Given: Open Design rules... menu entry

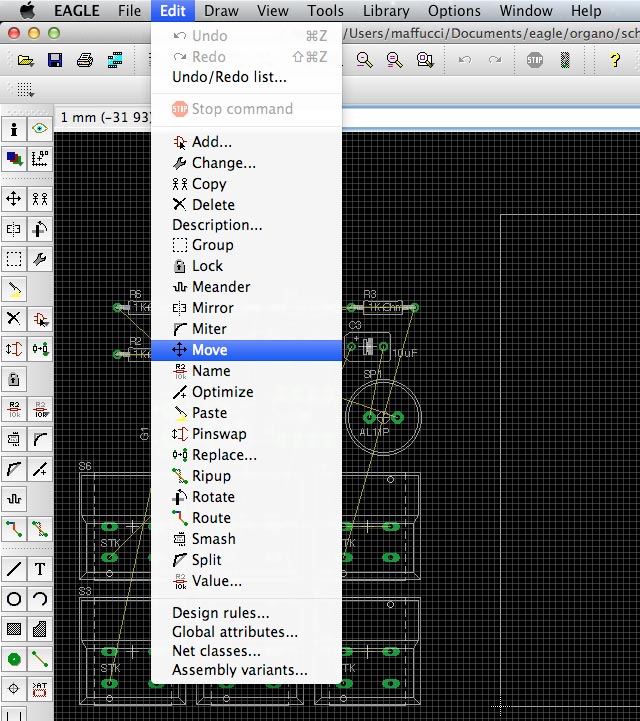Looking at the screenshot, I should point(220,613).
